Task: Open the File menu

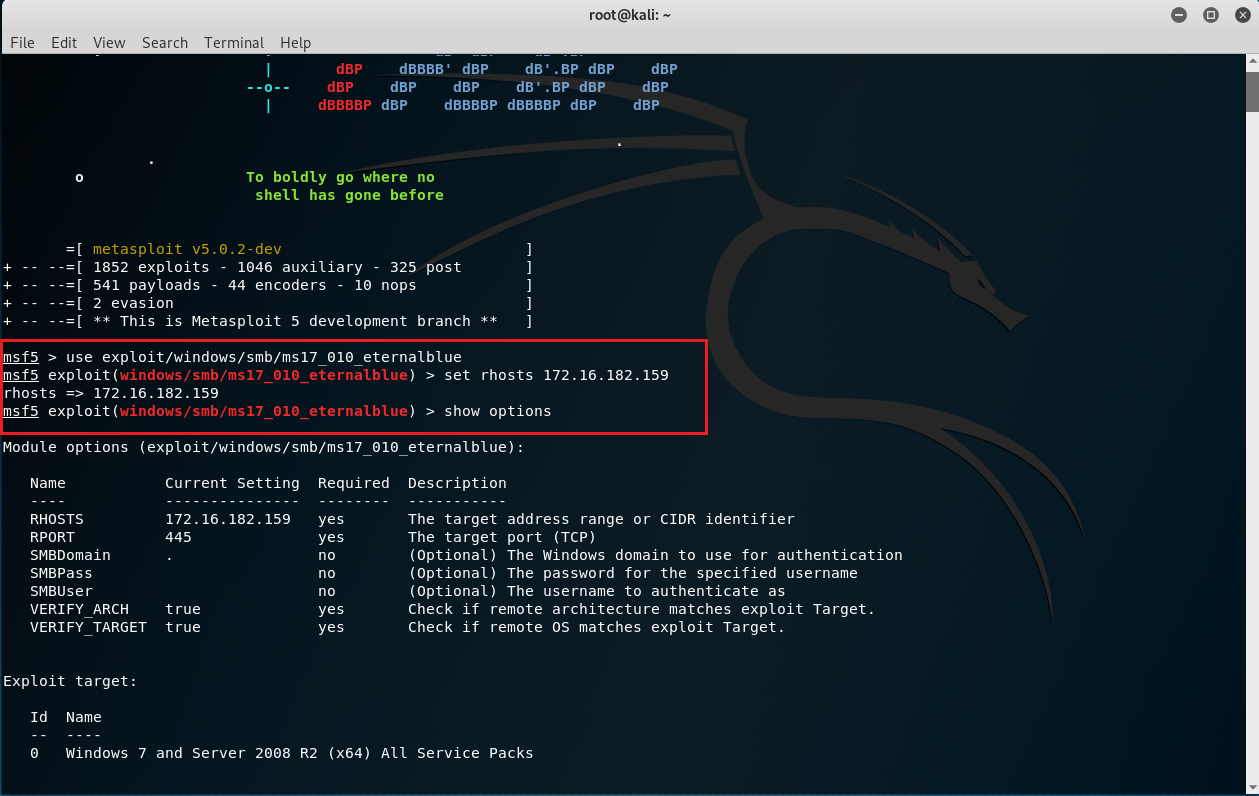Action: coord(22,42)
